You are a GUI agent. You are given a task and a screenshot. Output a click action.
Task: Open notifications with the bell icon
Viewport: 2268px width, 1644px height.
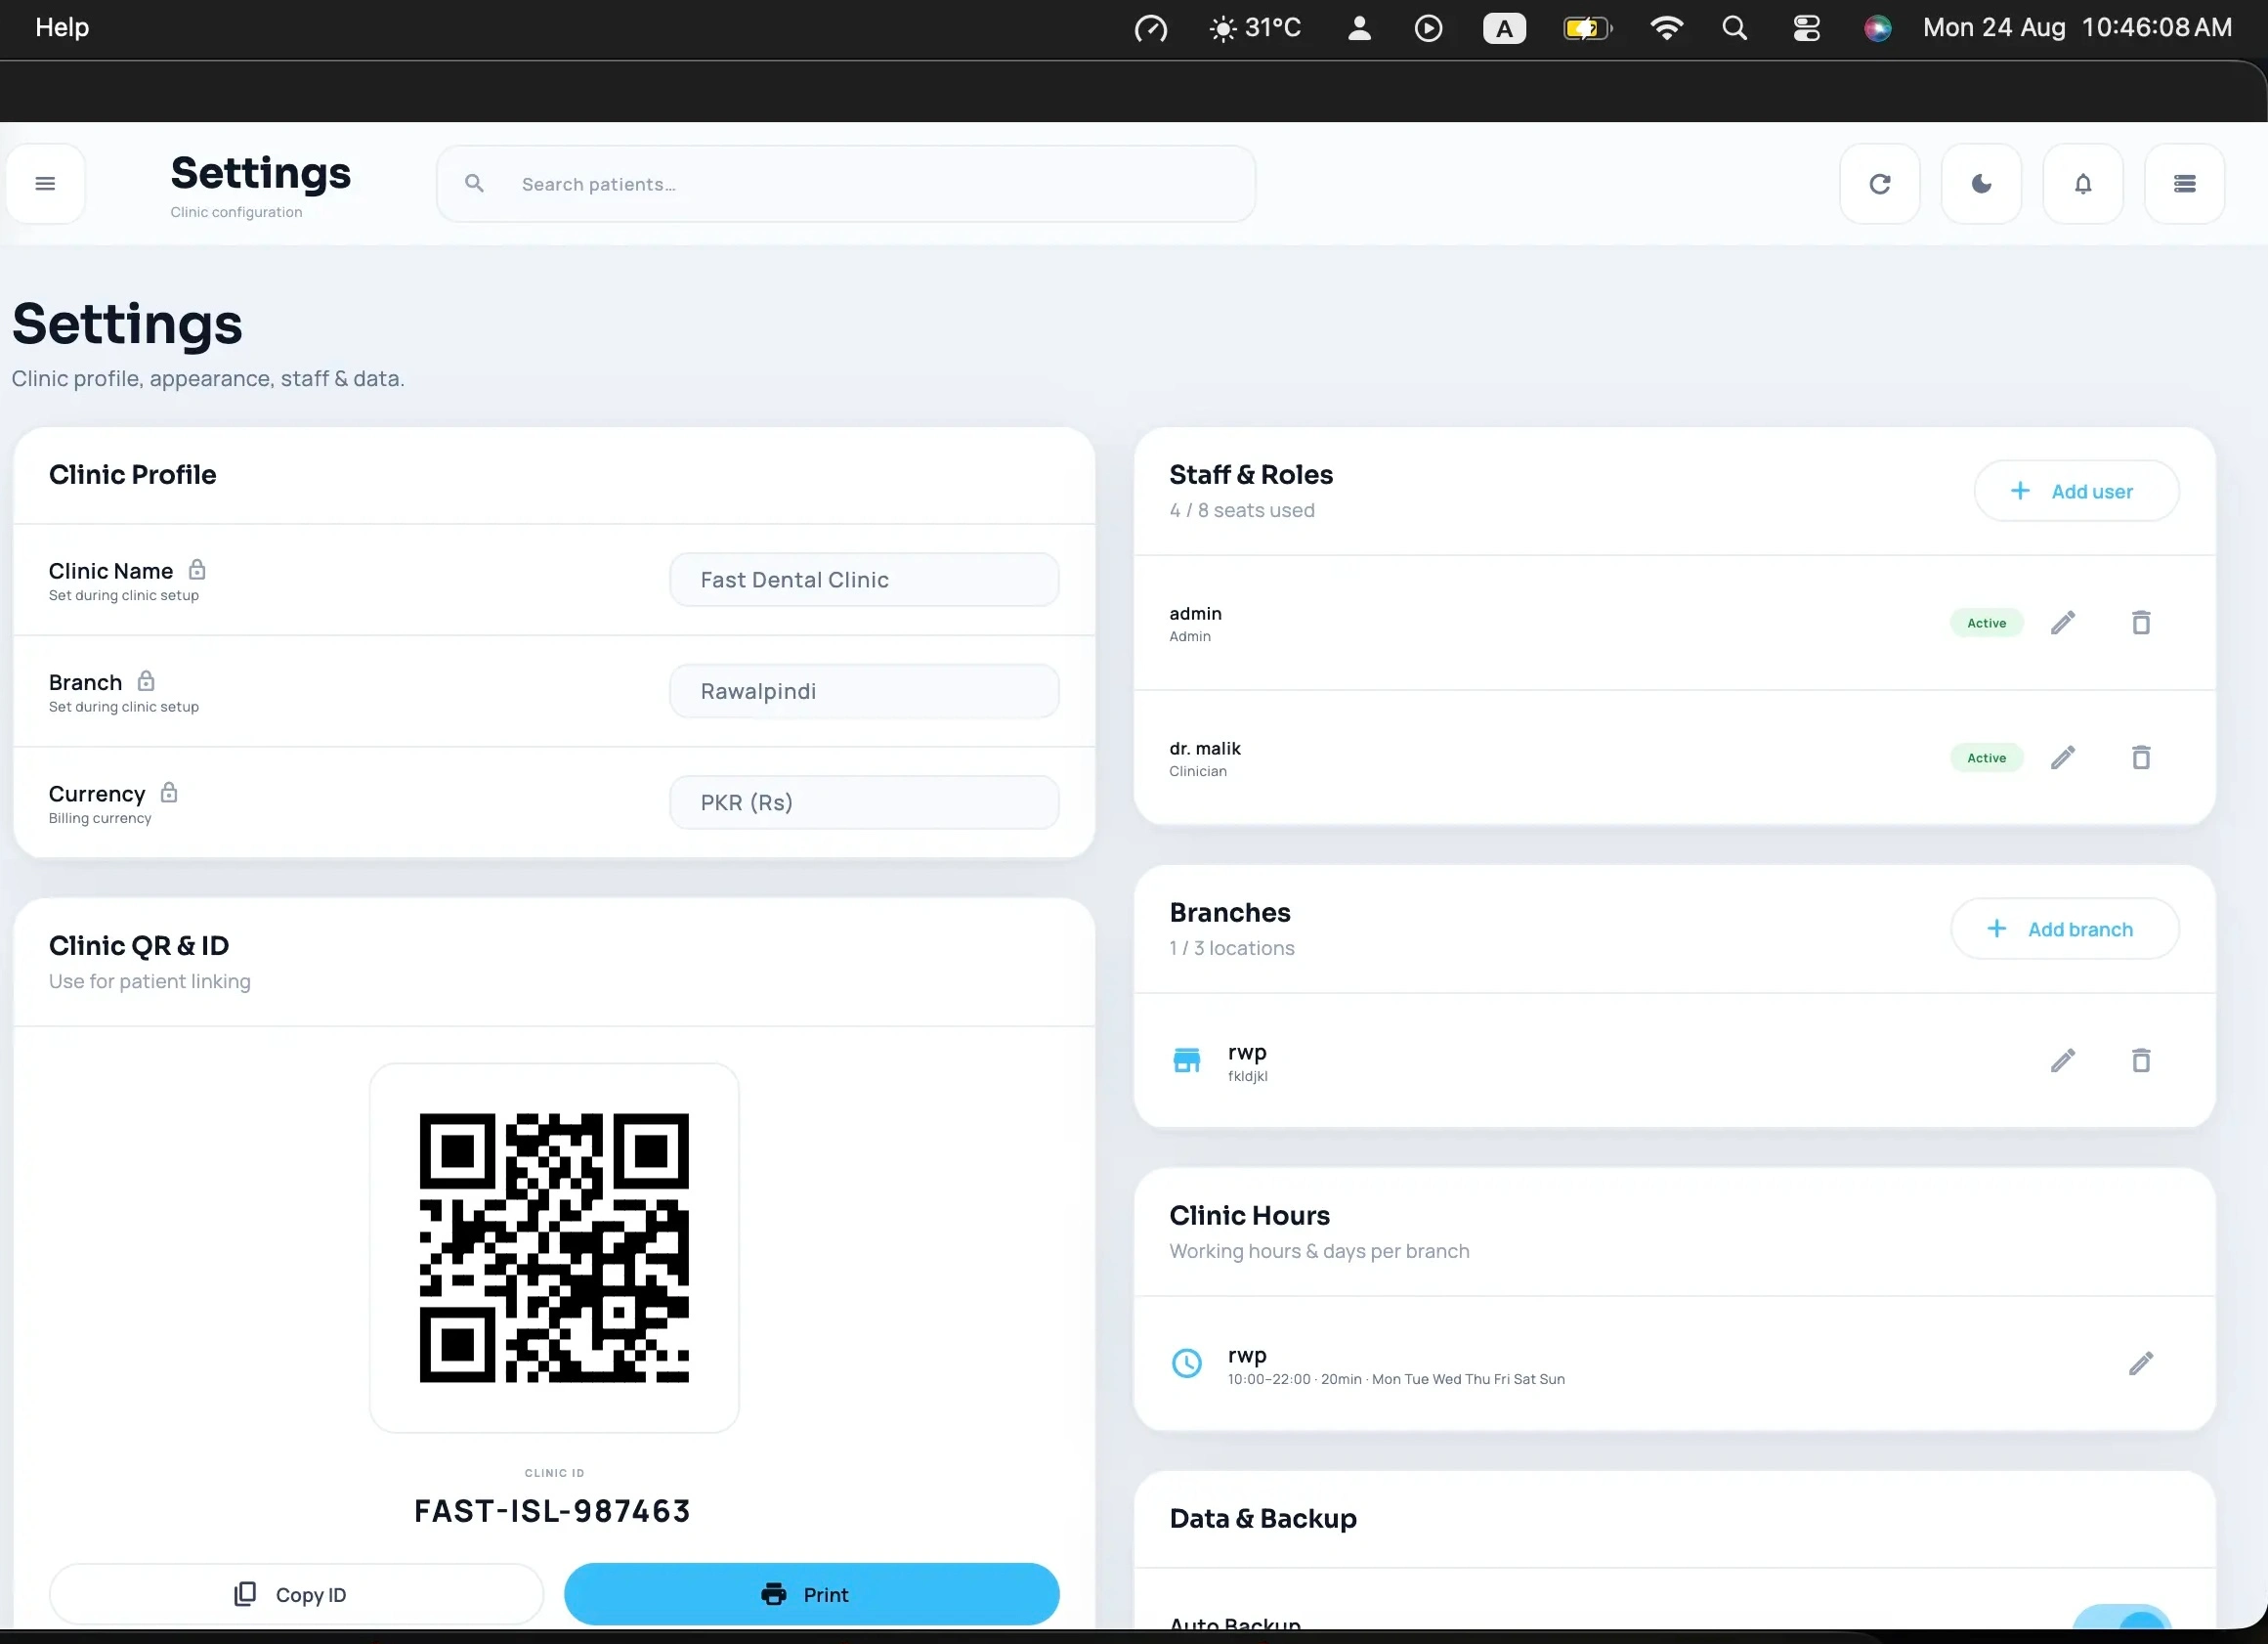pos(2083,184)
